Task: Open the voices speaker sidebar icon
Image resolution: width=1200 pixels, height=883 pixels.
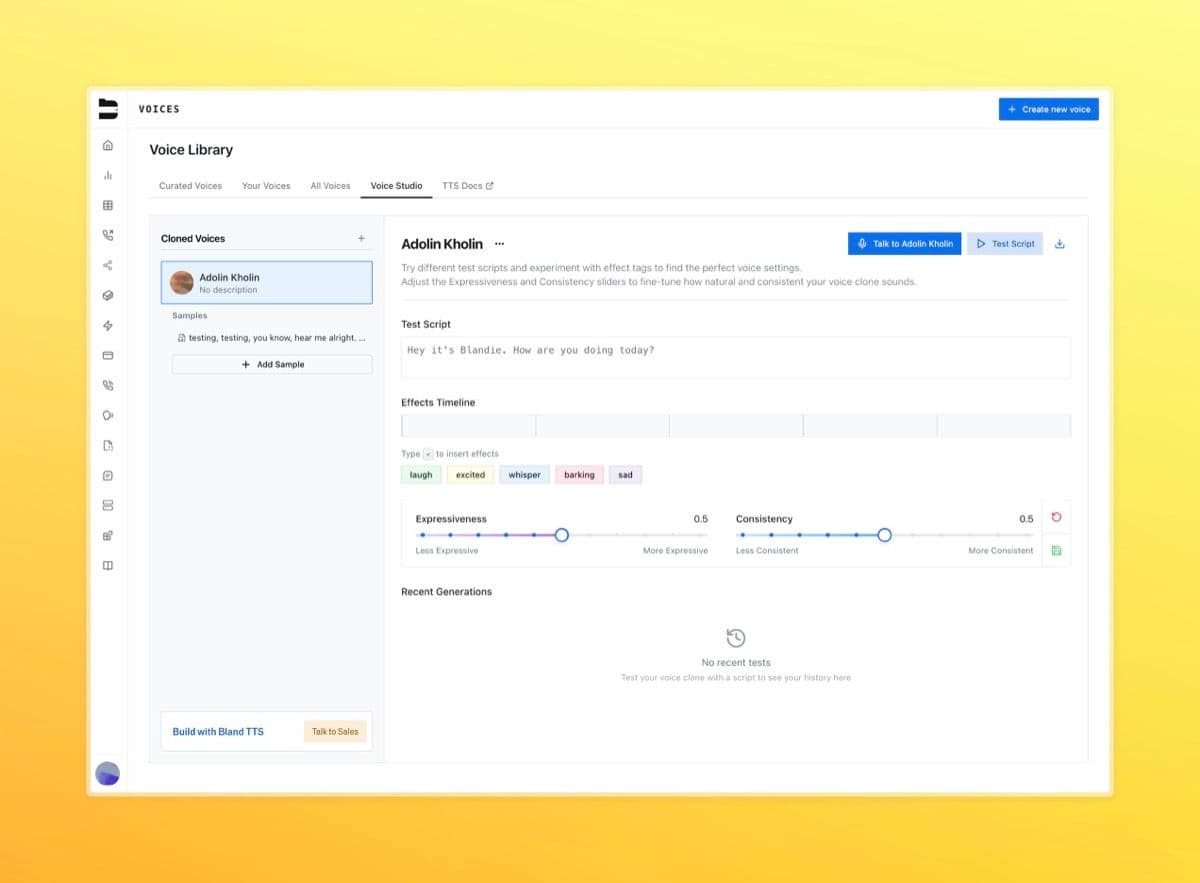Action: [x=108, y=415]
